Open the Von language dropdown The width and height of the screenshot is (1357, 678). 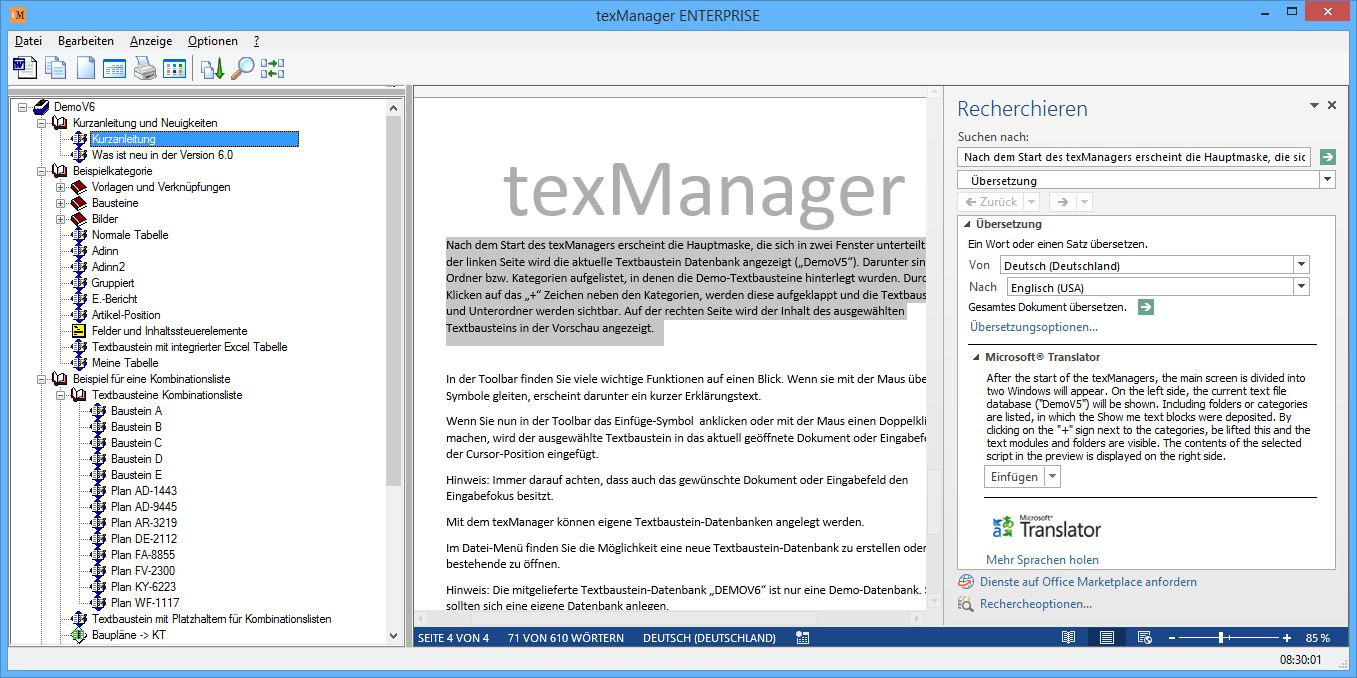click(x=1301, y=264)
